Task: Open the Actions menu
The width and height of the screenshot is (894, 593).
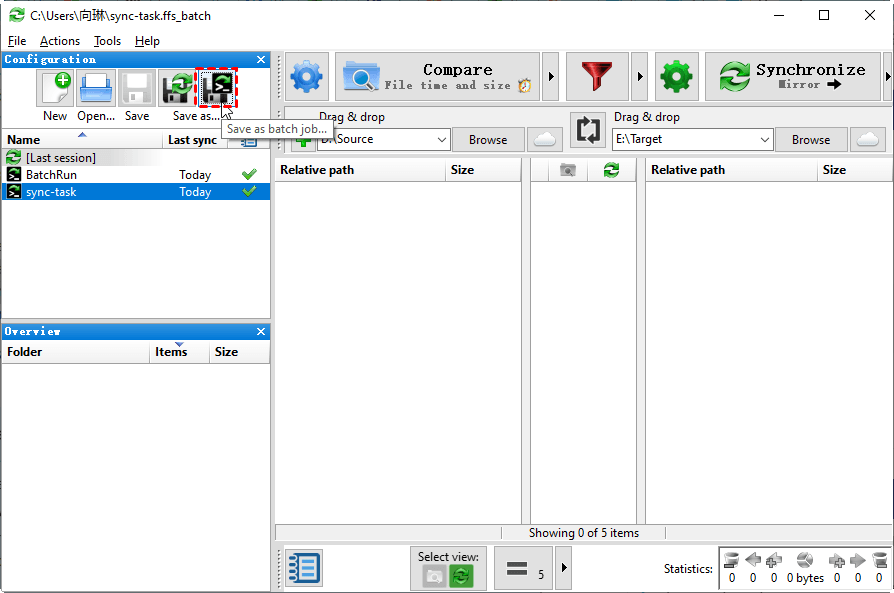Action: tap(59, 41)
